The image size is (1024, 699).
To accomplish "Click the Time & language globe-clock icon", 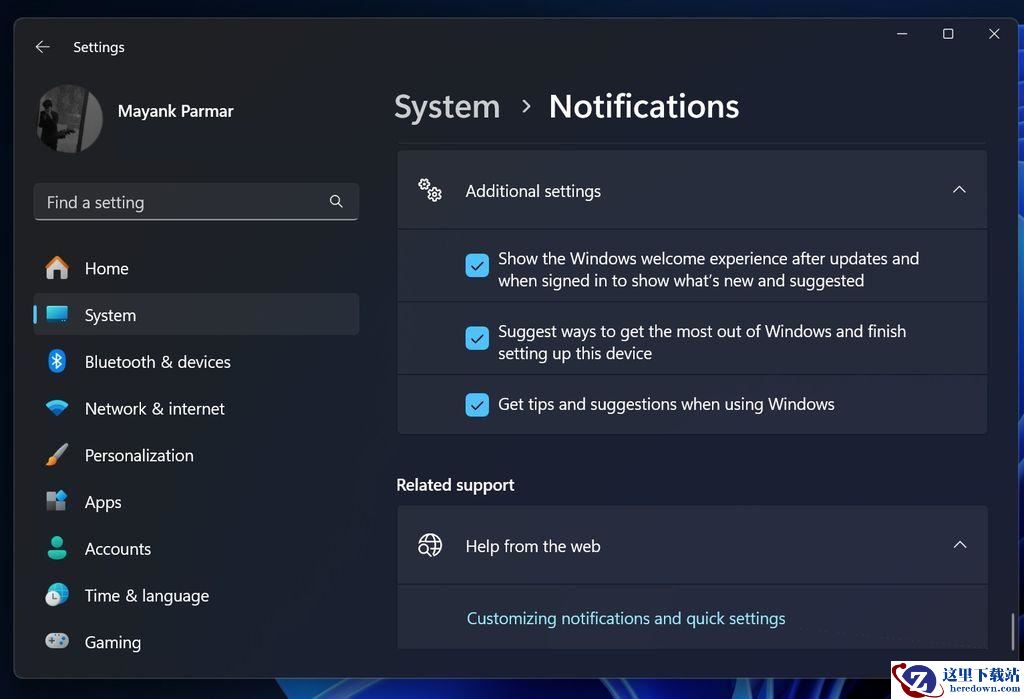I will click(x=57, y=595).
